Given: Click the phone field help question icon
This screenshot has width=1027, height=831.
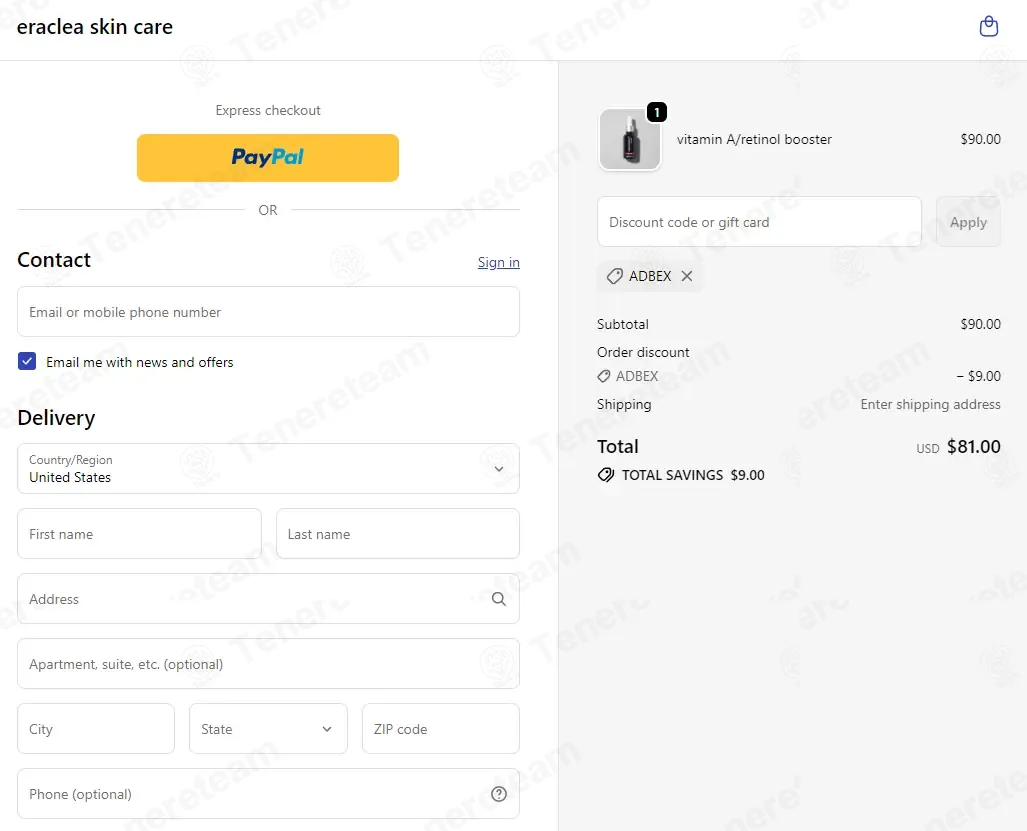Looking at the screenshot, I should pyautogui.click(x=499, y=794).
